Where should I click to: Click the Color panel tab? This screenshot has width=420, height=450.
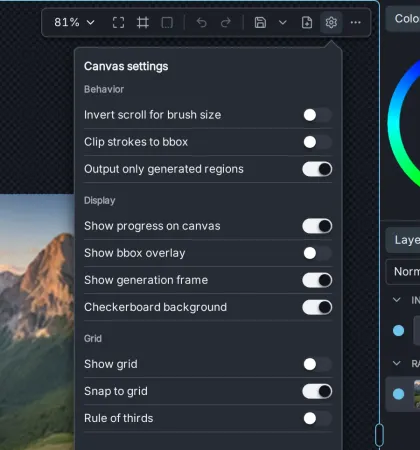click(403, 19)
